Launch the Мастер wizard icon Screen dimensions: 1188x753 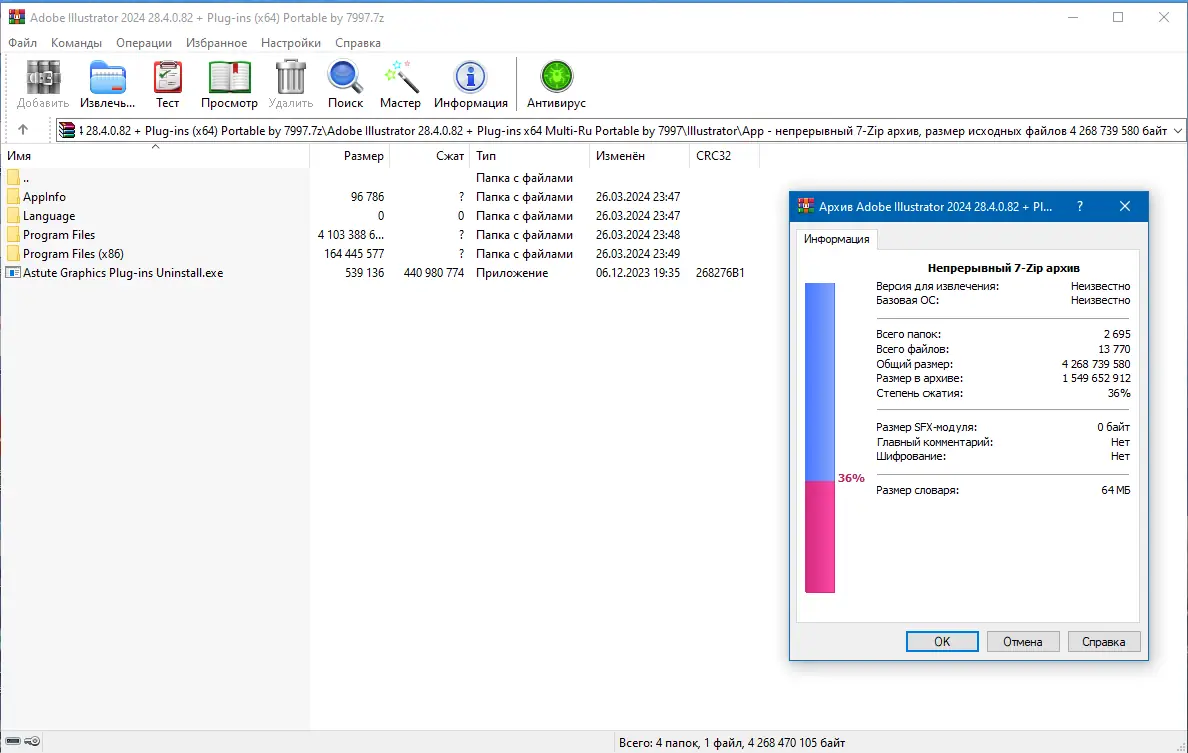[x=400, y=77]
